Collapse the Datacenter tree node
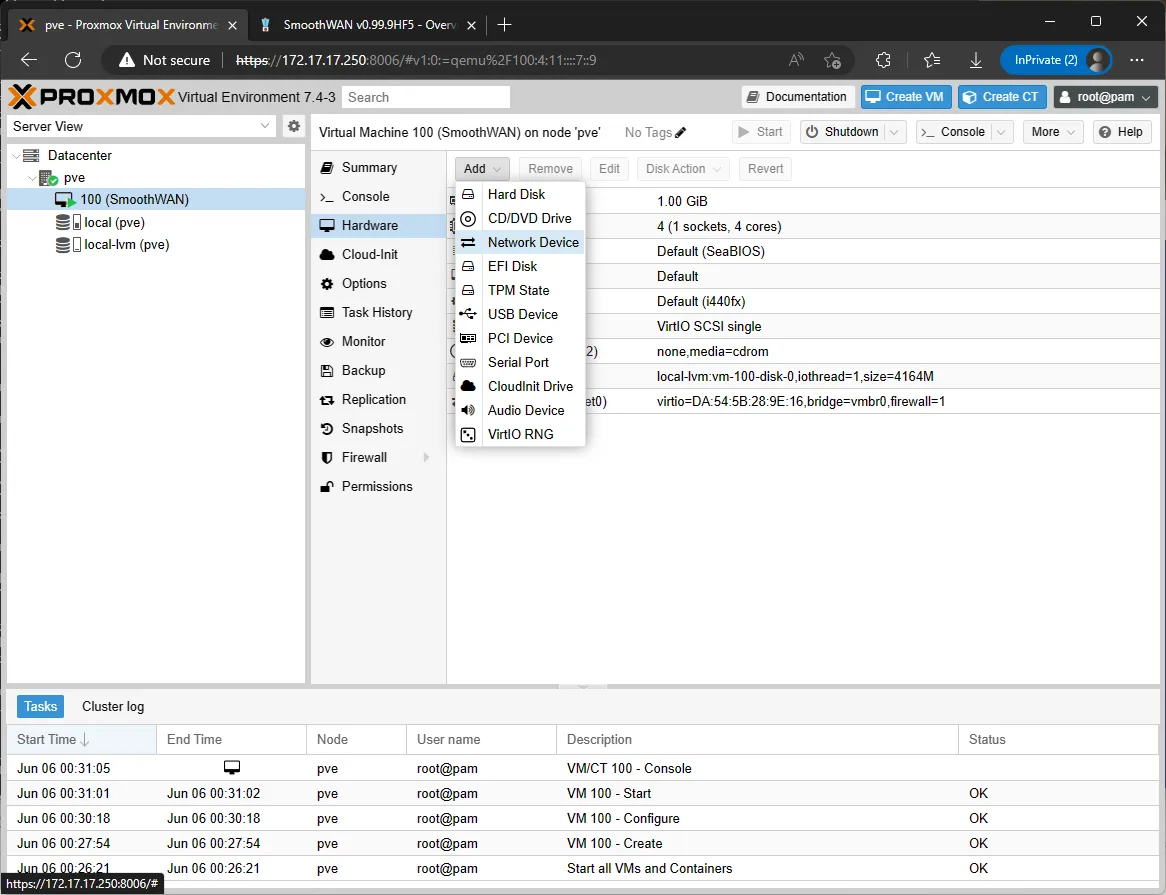1166x895 pixels. [x=16, y=155]
